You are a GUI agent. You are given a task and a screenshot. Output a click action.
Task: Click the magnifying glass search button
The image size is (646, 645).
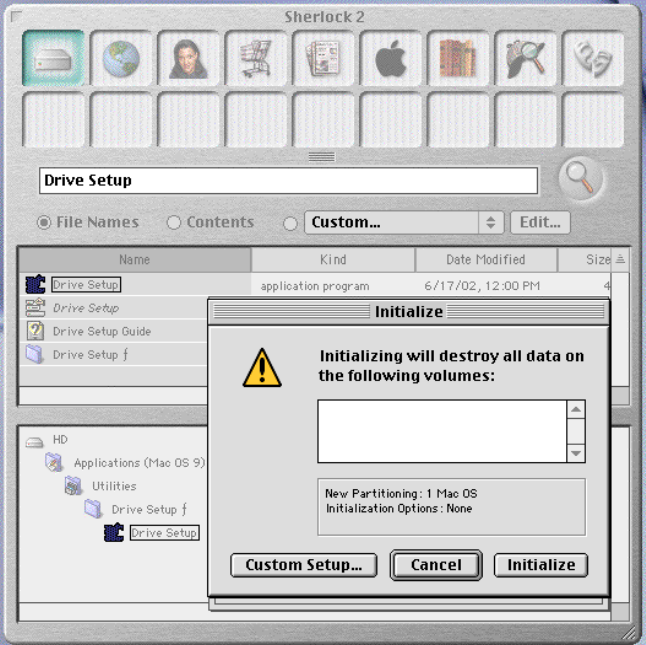point(581,178)
